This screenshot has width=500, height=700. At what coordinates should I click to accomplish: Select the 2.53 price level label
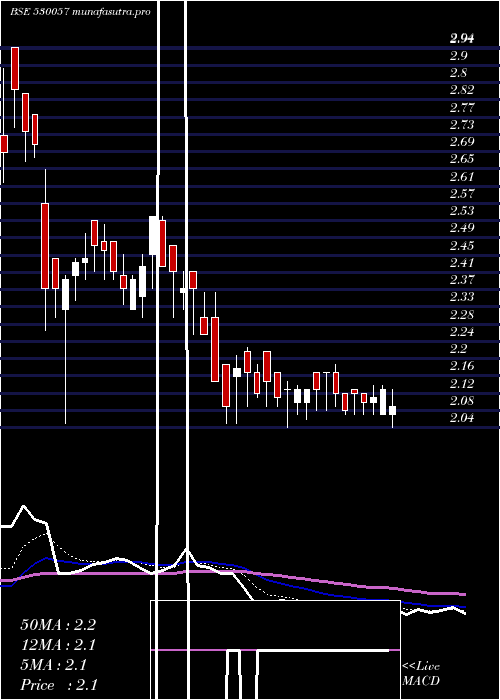tap(462, 211)
